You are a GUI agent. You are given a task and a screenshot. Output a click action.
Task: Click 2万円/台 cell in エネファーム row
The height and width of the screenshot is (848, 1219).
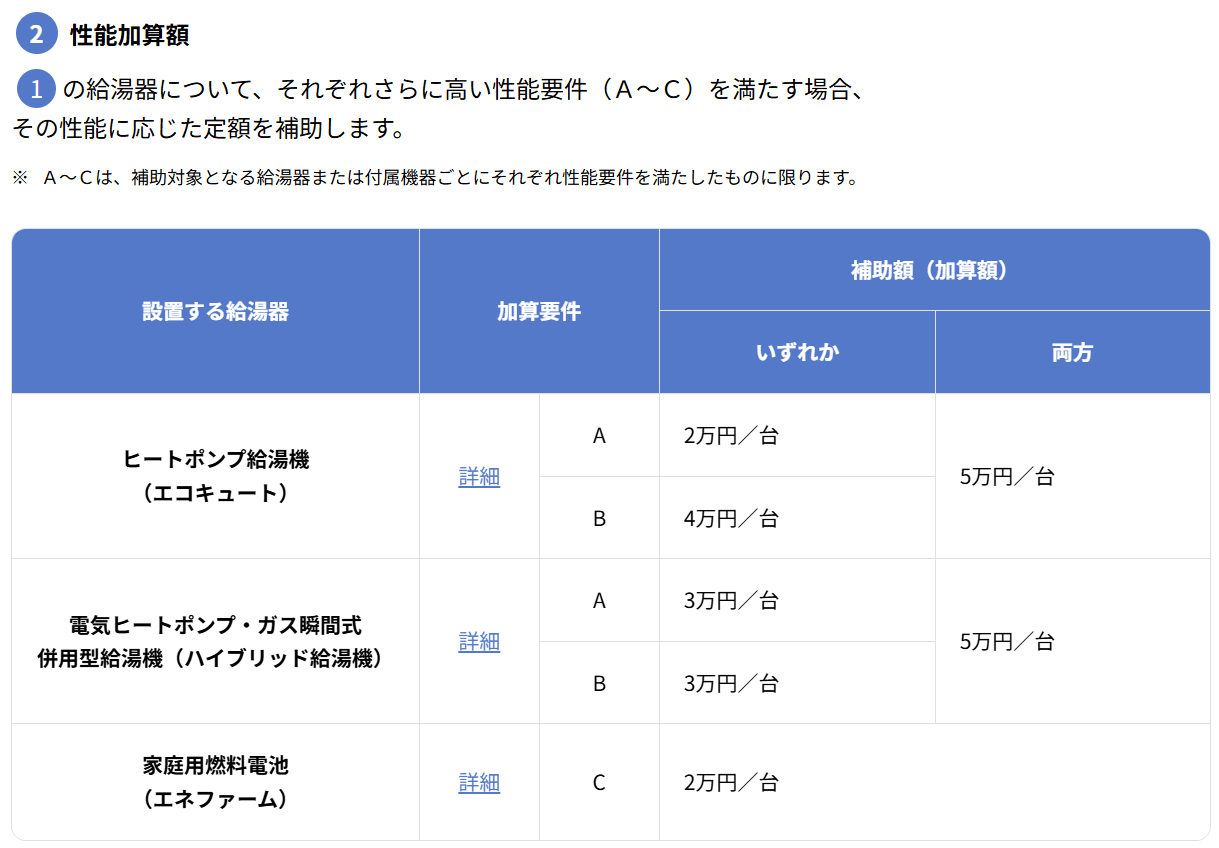(x=731, y=782)
